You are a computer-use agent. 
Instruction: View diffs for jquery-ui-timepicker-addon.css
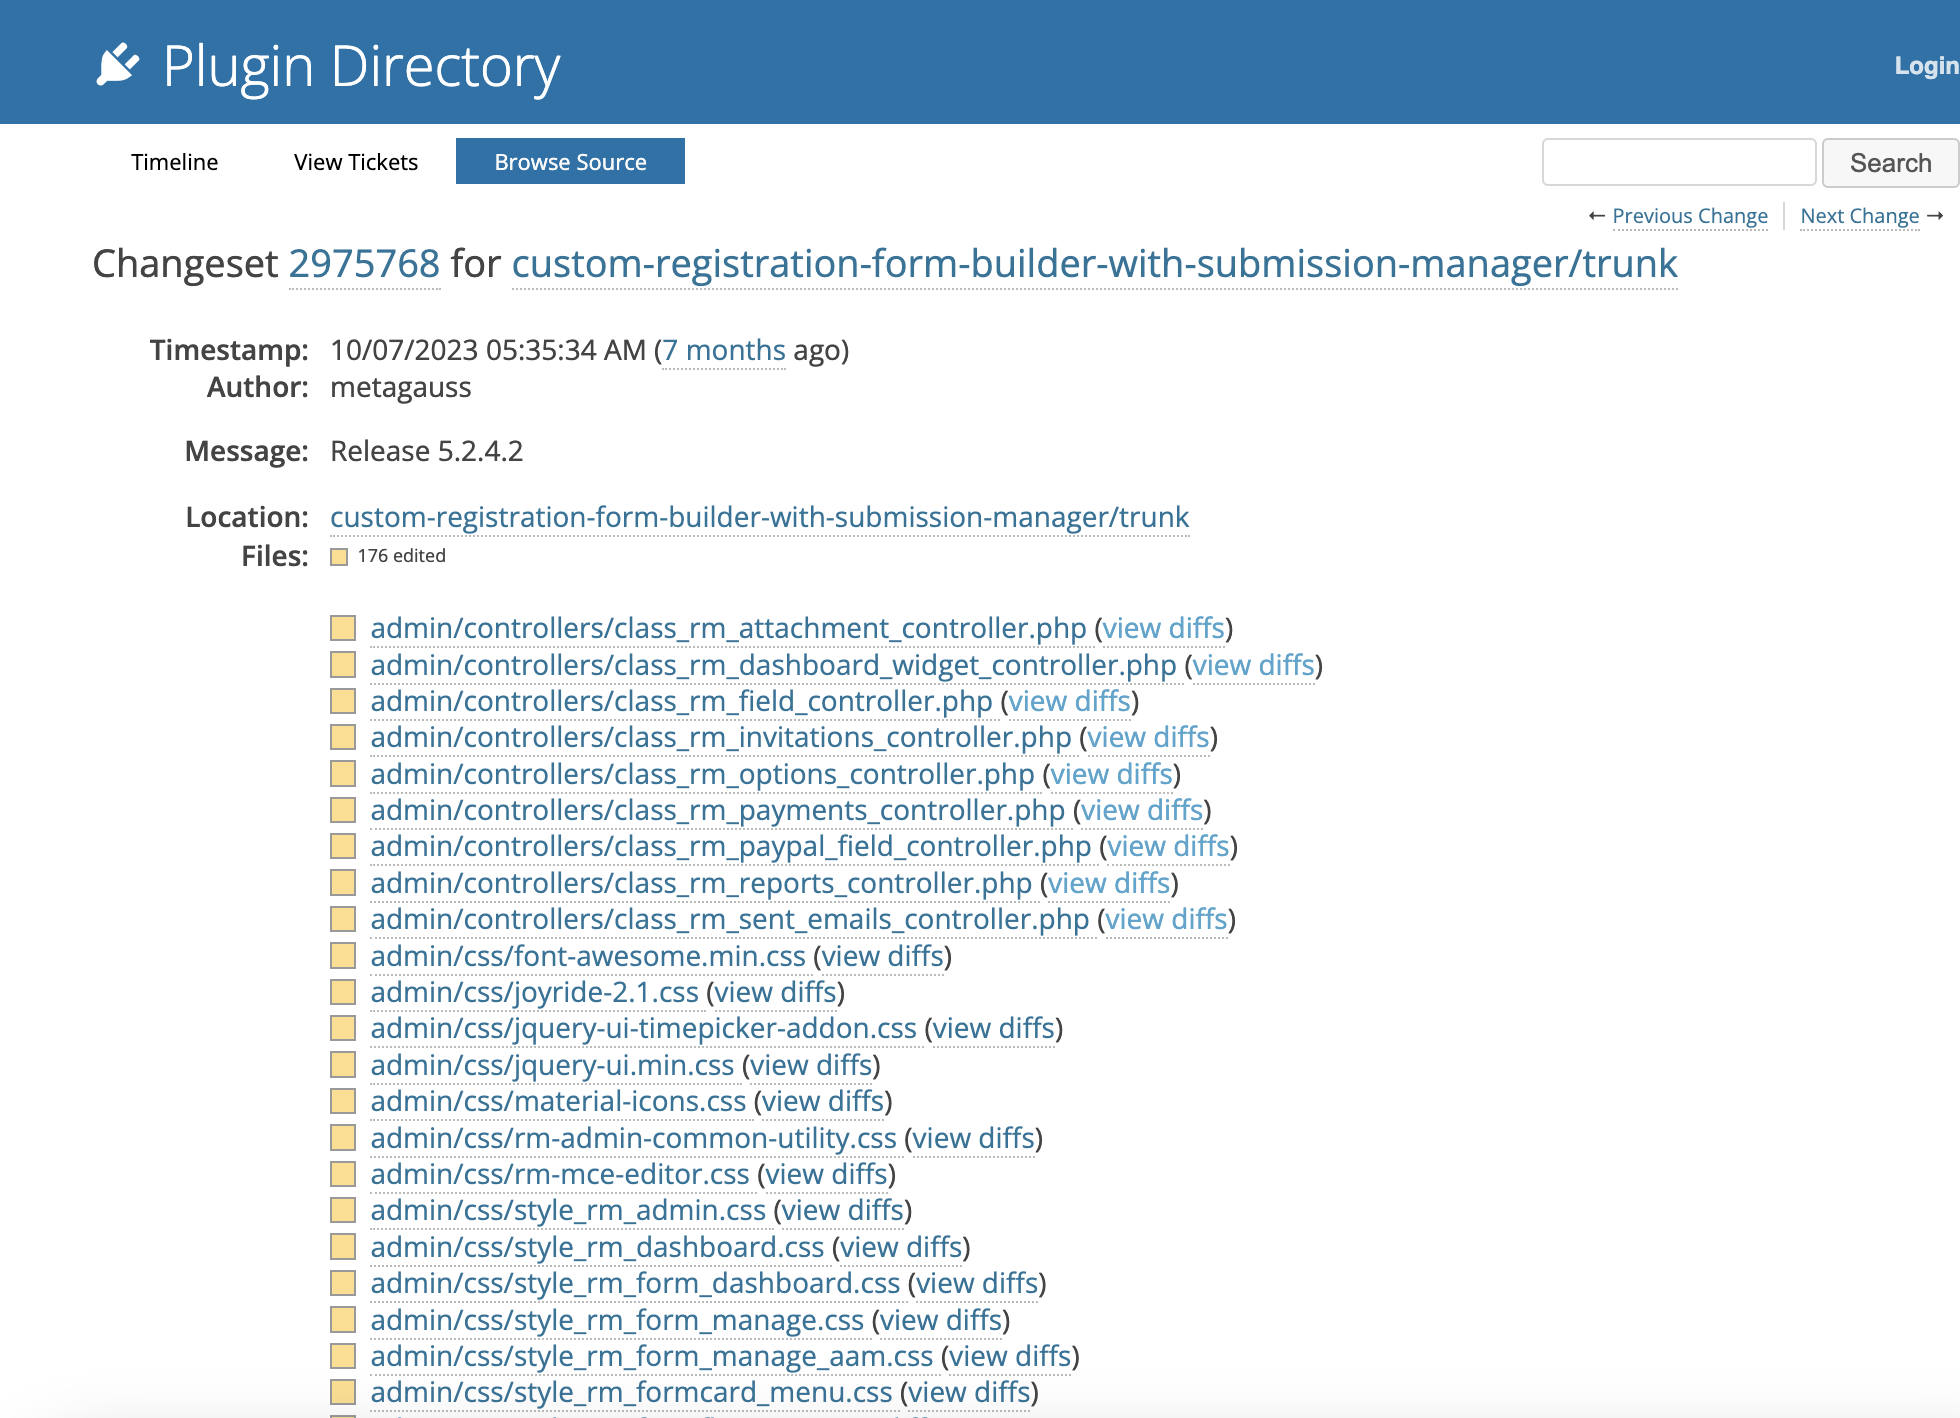pyautogui.click(x=994, y=1028)
